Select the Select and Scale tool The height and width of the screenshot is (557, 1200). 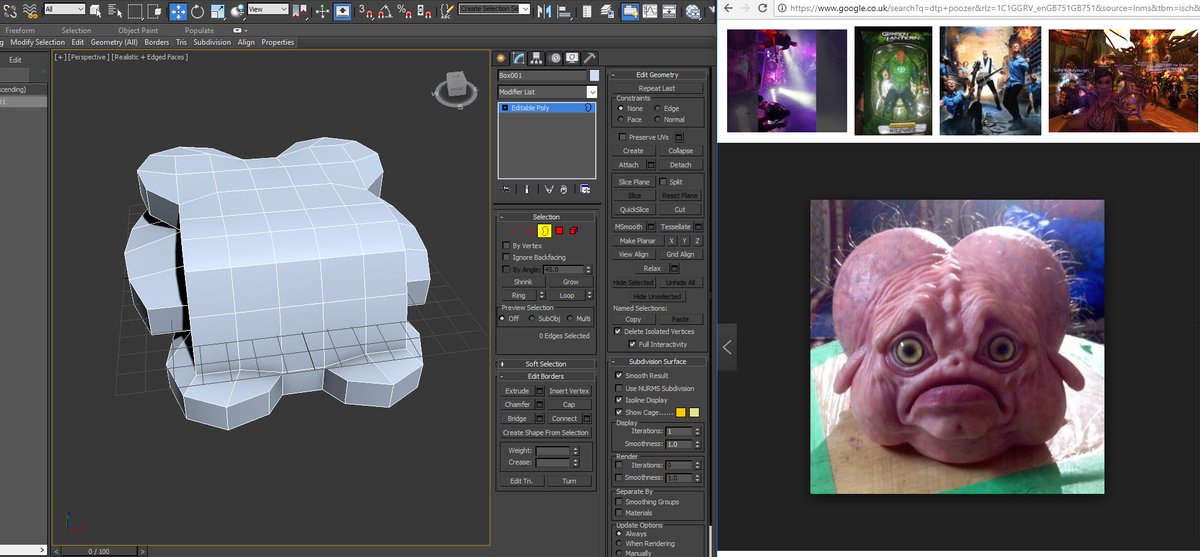(x=218, y=11)
